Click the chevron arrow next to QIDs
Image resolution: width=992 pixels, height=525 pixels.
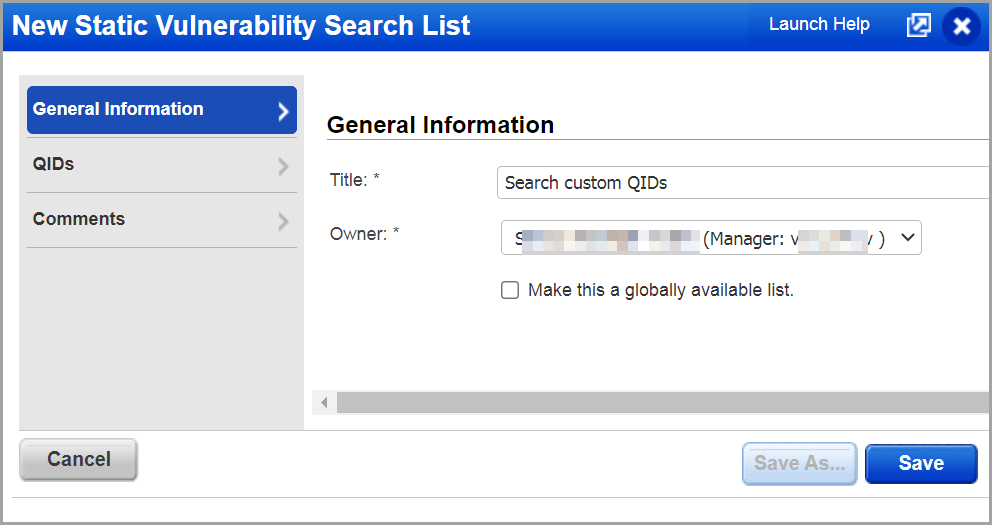[x=283, y=166]
